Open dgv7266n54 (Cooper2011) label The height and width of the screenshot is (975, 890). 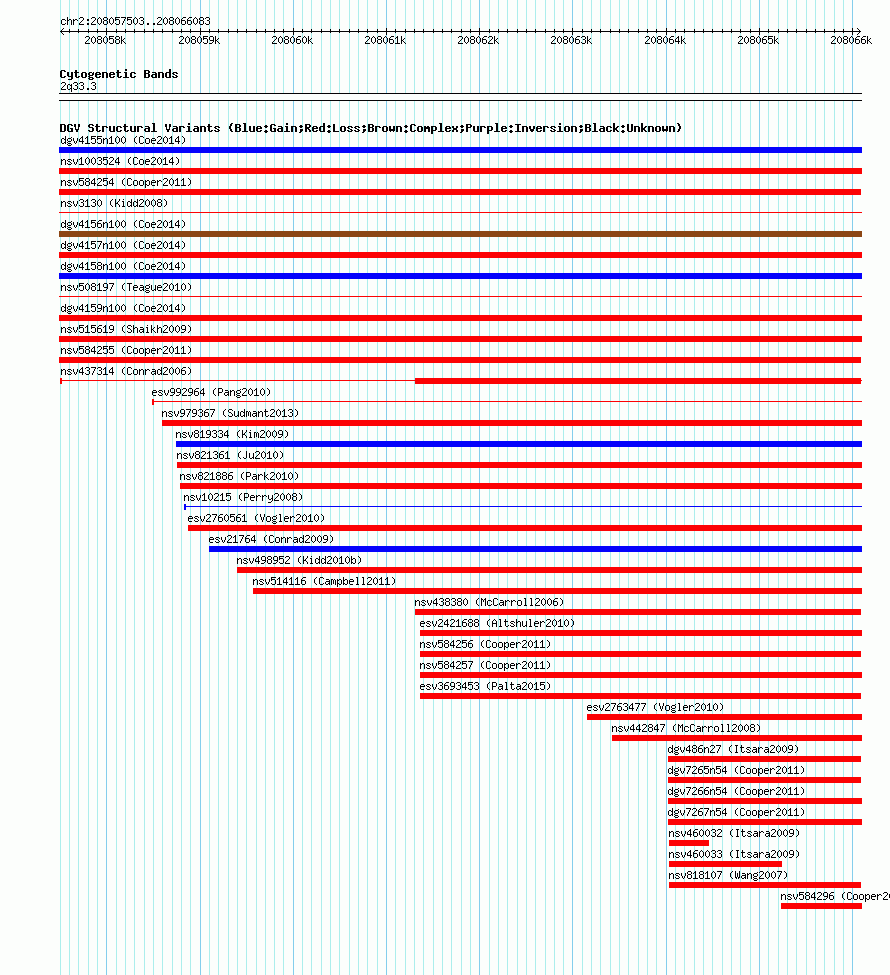coord(736,792)
